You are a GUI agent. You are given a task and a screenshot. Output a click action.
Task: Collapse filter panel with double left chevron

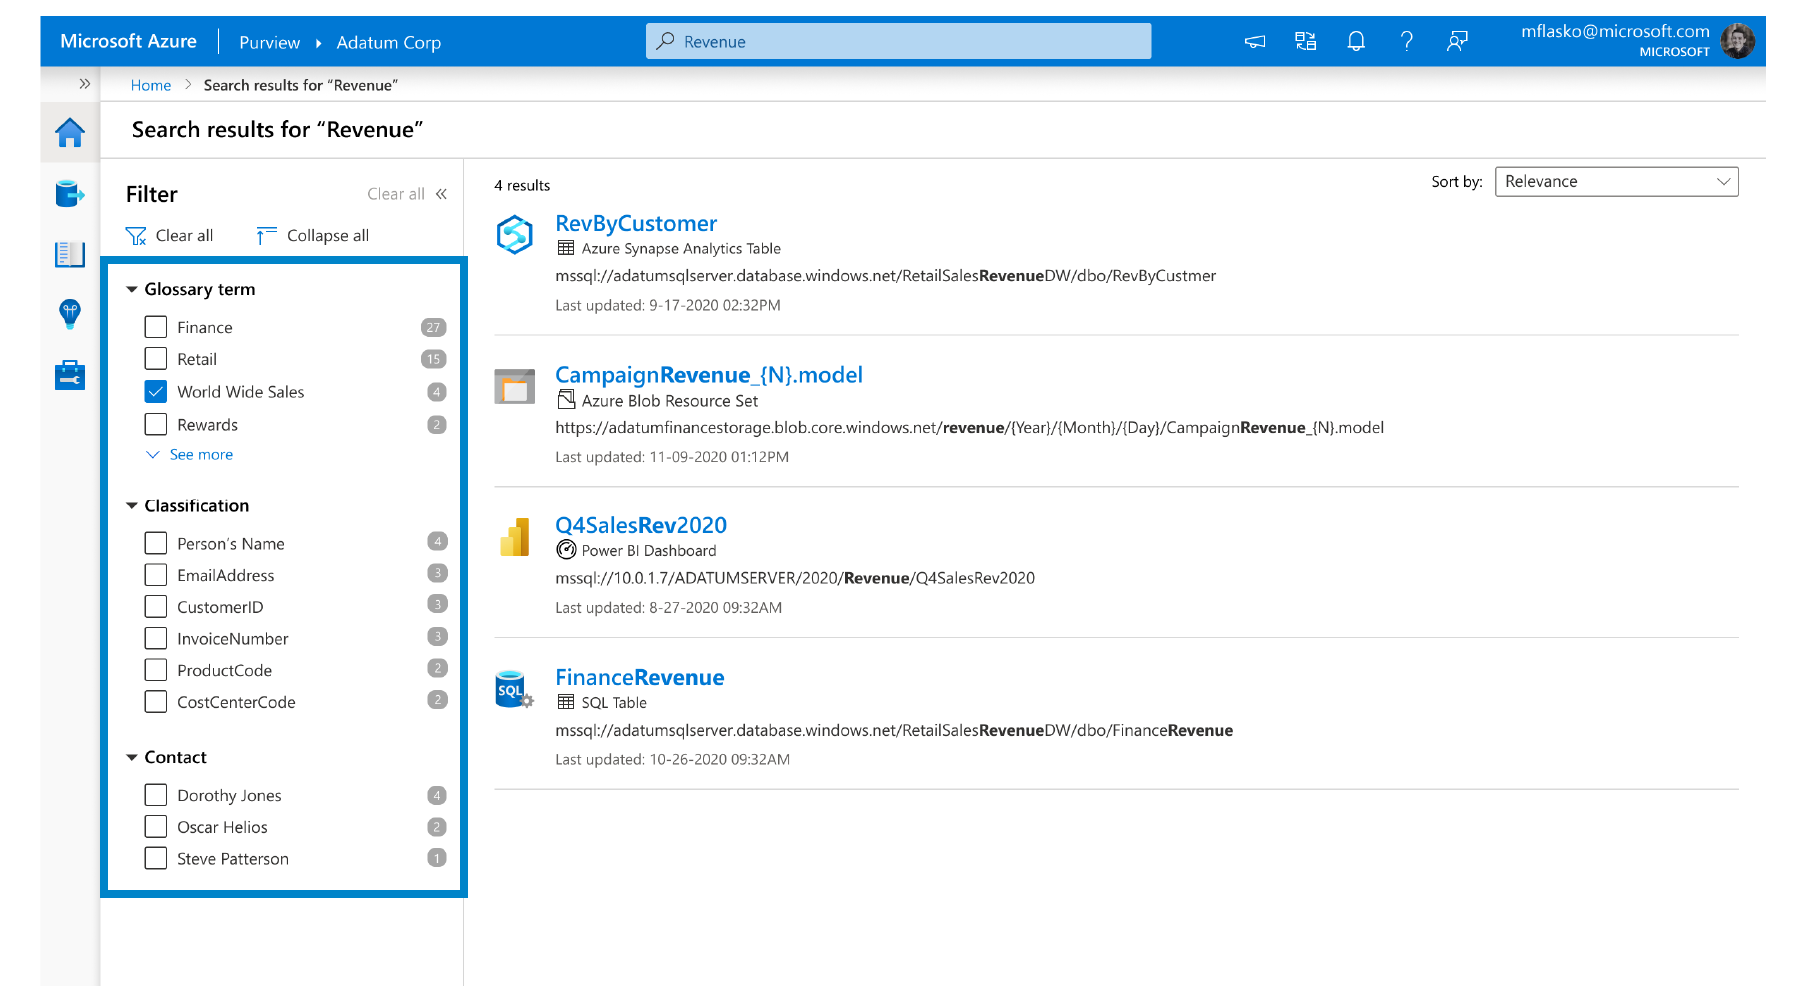tap(441, 194)
